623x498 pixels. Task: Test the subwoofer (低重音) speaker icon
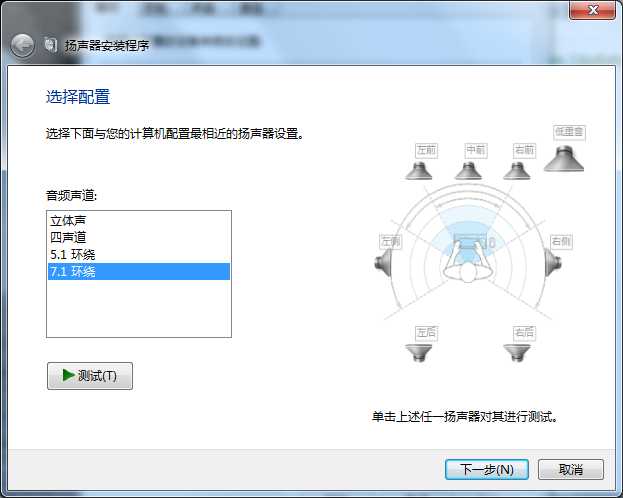click(x=564, y=159)
